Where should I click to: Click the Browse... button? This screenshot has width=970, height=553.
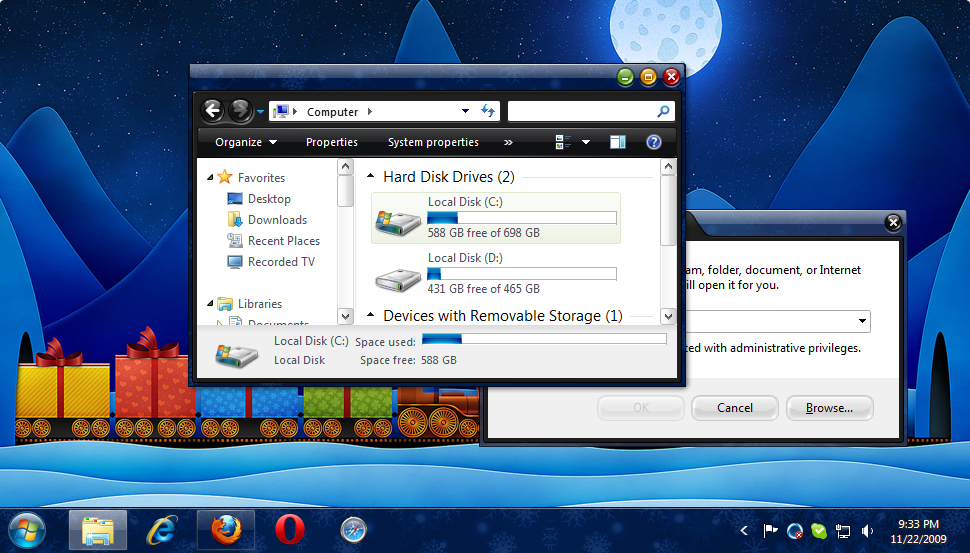click(x=829, y=408)
